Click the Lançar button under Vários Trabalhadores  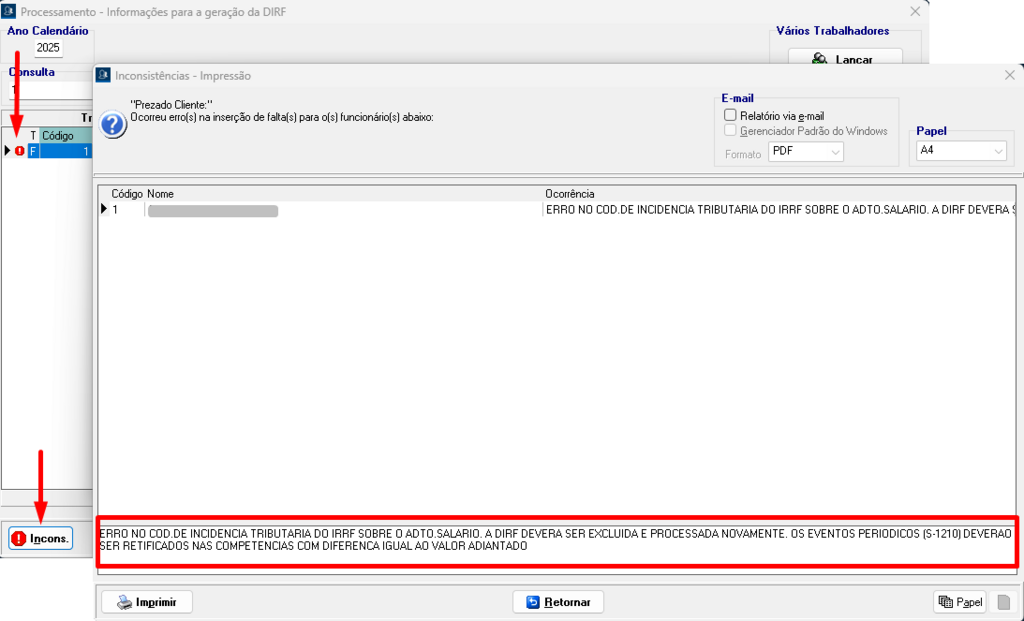[x=845, y=60]
